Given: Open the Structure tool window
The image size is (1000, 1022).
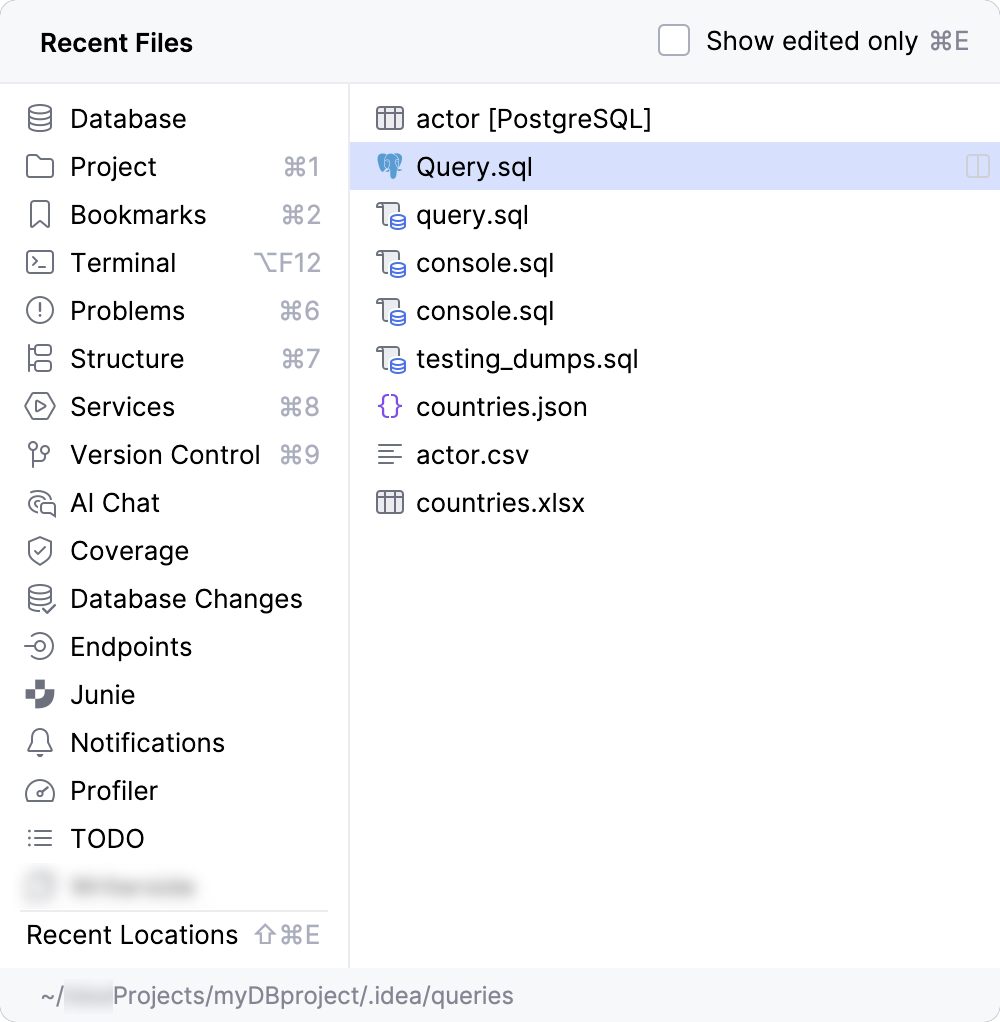Looking at the screenshot, I should point(127,359).
